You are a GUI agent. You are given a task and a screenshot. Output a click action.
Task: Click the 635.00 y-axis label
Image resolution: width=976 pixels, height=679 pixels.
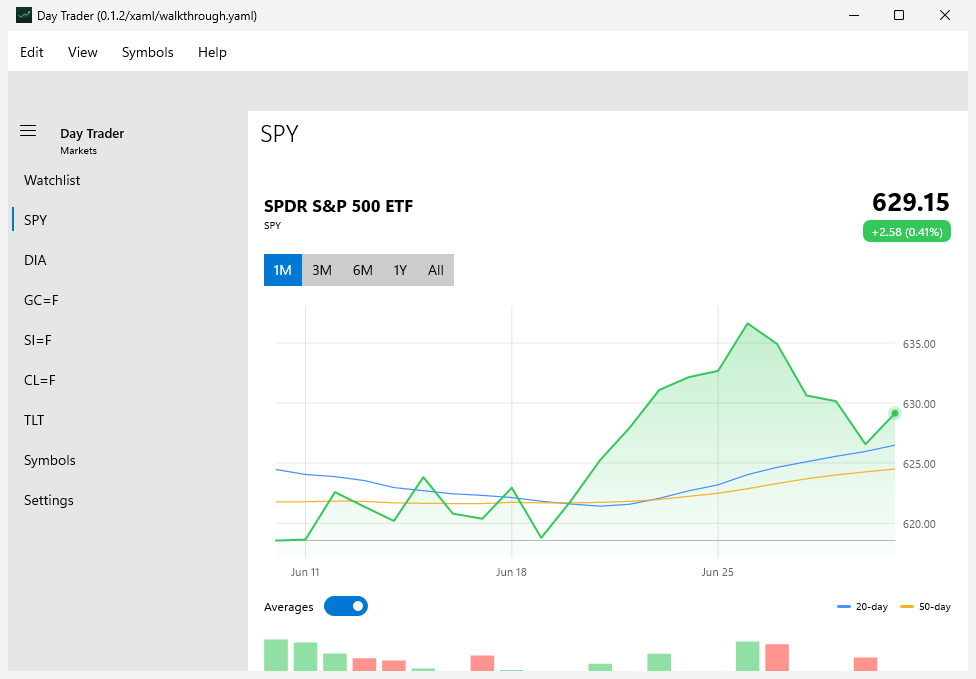(919, 344)
